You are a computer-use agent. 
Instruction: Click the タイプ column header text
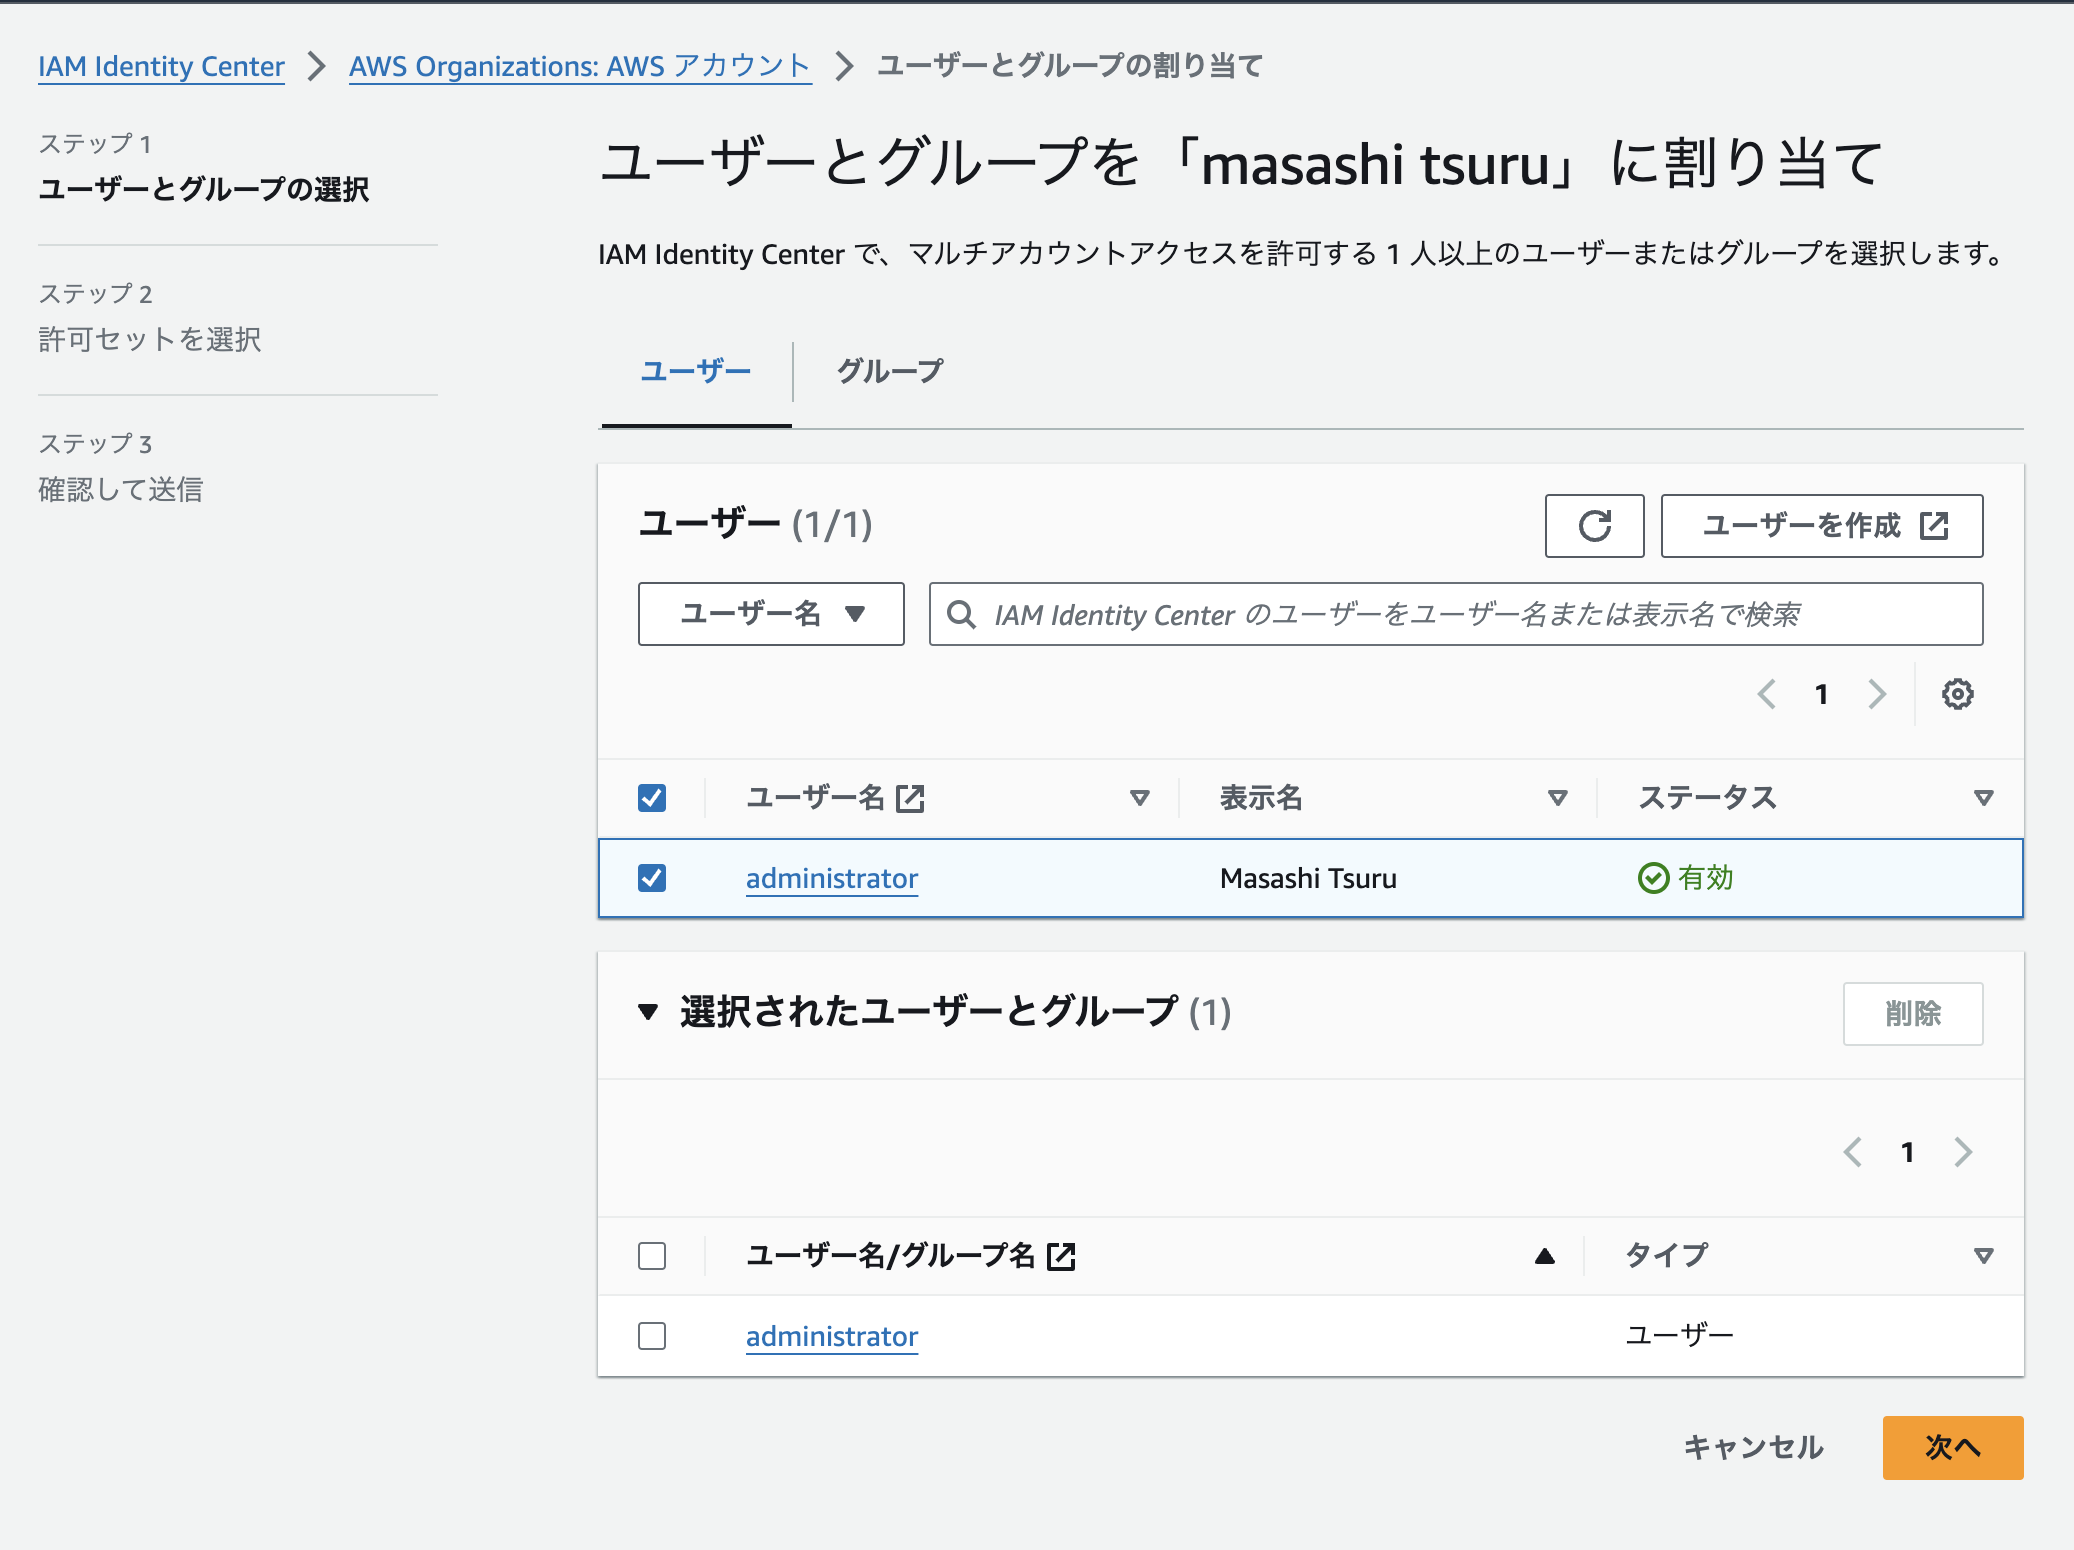[x=1667, y=1256]
